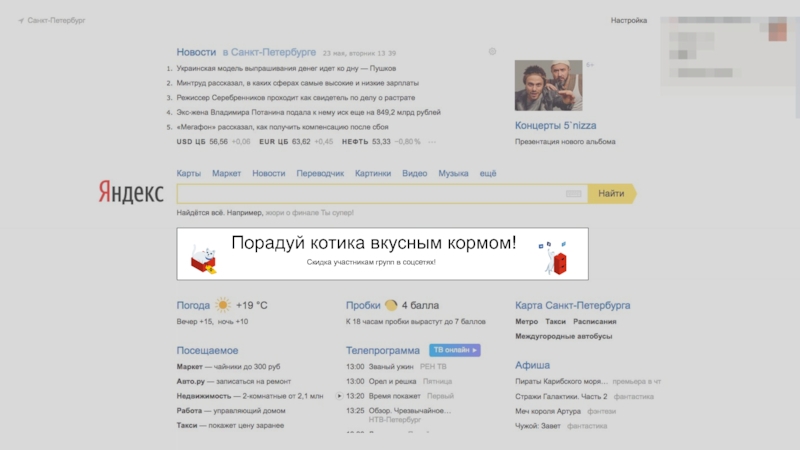This screenshot has height=450, width=800.
Task: Click НЕФТЬ price 53,33
Action: click(x=381, y=142)
